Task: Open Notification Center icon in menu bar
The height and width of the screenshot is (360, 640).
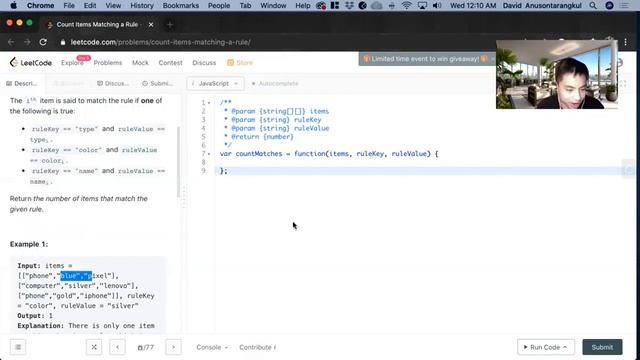Action: [624, 5]
